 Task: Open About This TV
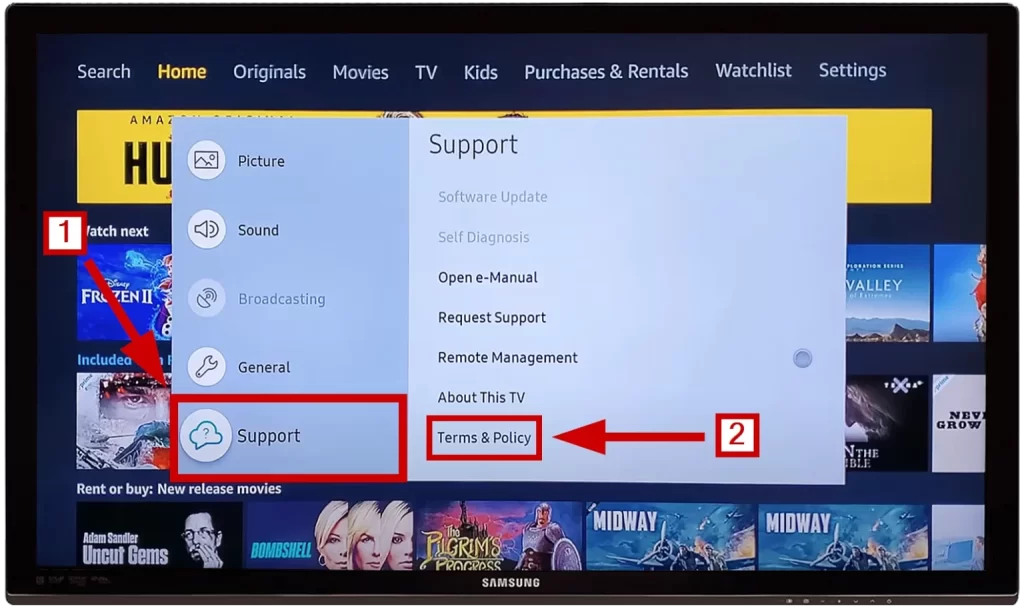[481, 397]
